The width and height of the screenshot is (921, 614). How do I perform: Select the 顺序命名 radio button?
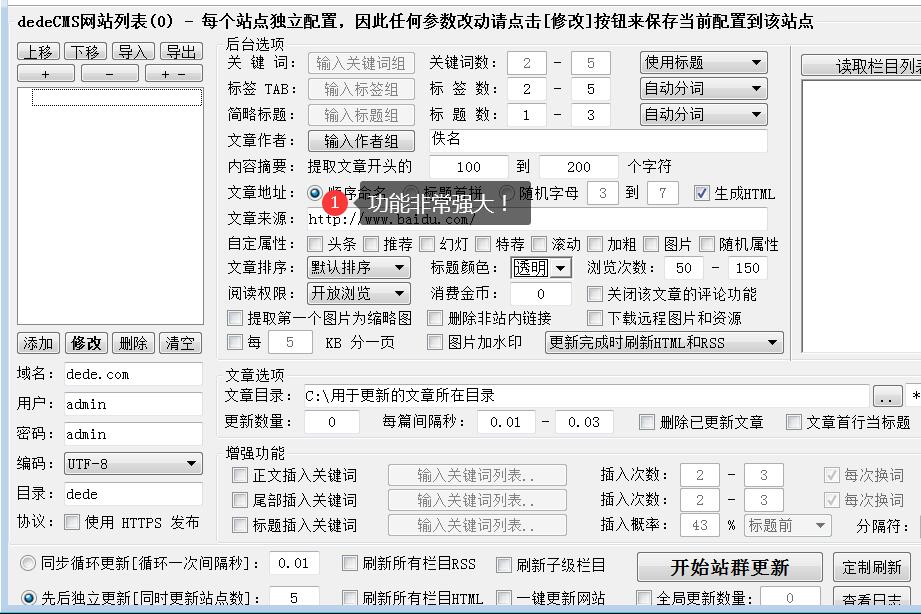point(315,193)
